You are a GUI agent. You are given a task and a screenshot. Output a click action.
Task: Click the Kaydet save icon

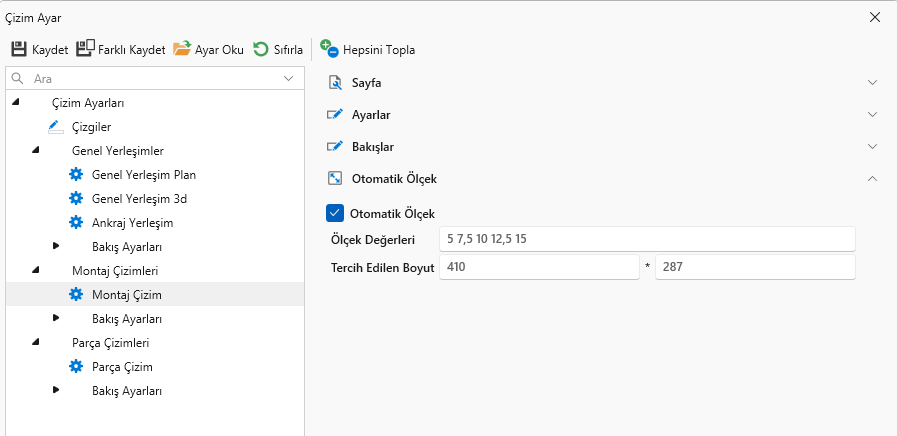(x=19, y=48)
